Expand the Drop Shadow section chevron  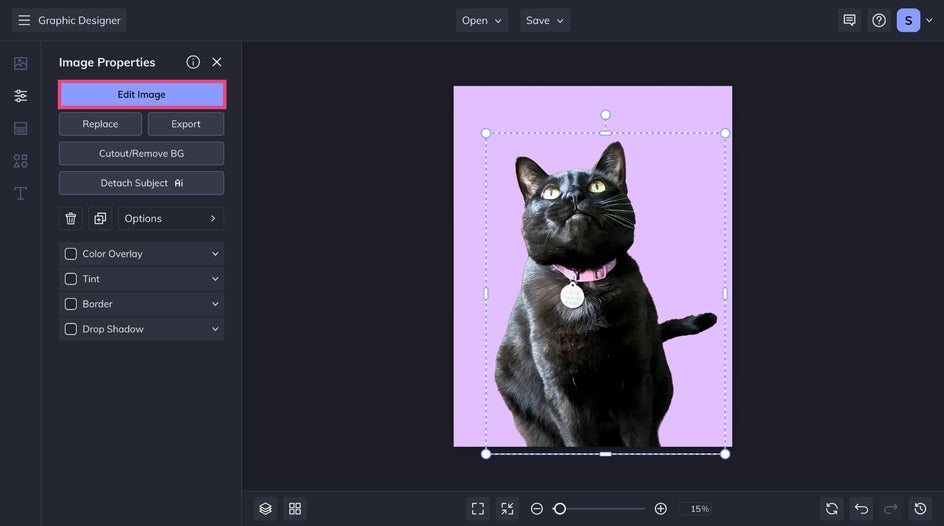[x=215, y=329]
